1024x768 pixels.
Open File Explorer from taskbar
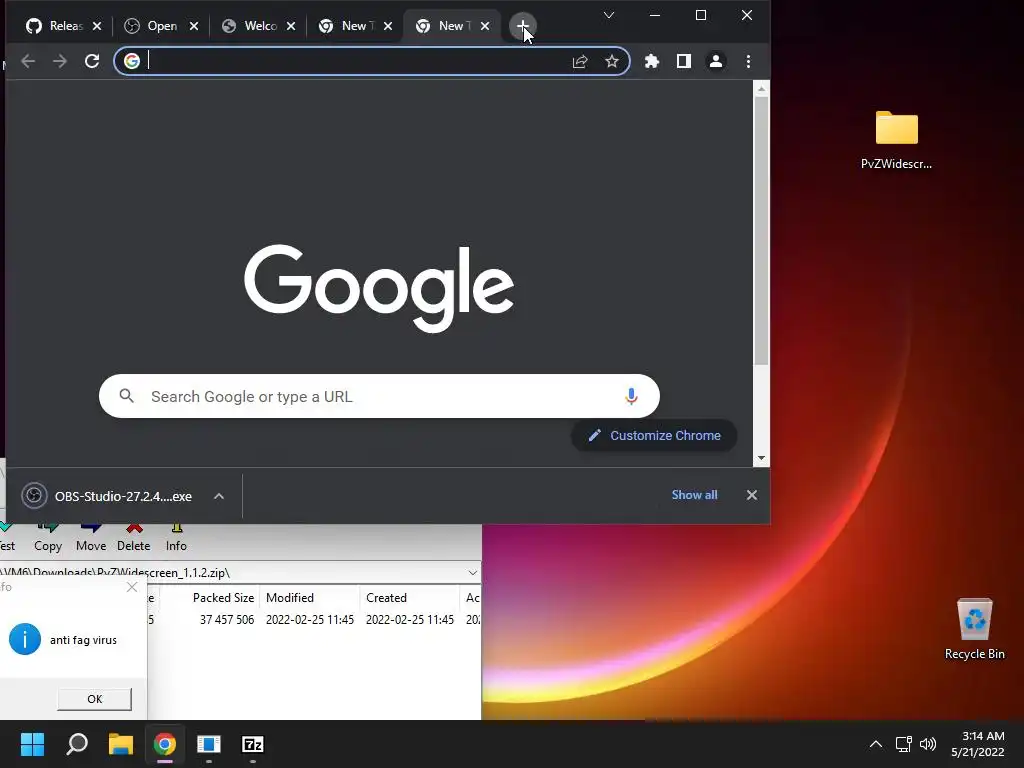click(121, 744)
